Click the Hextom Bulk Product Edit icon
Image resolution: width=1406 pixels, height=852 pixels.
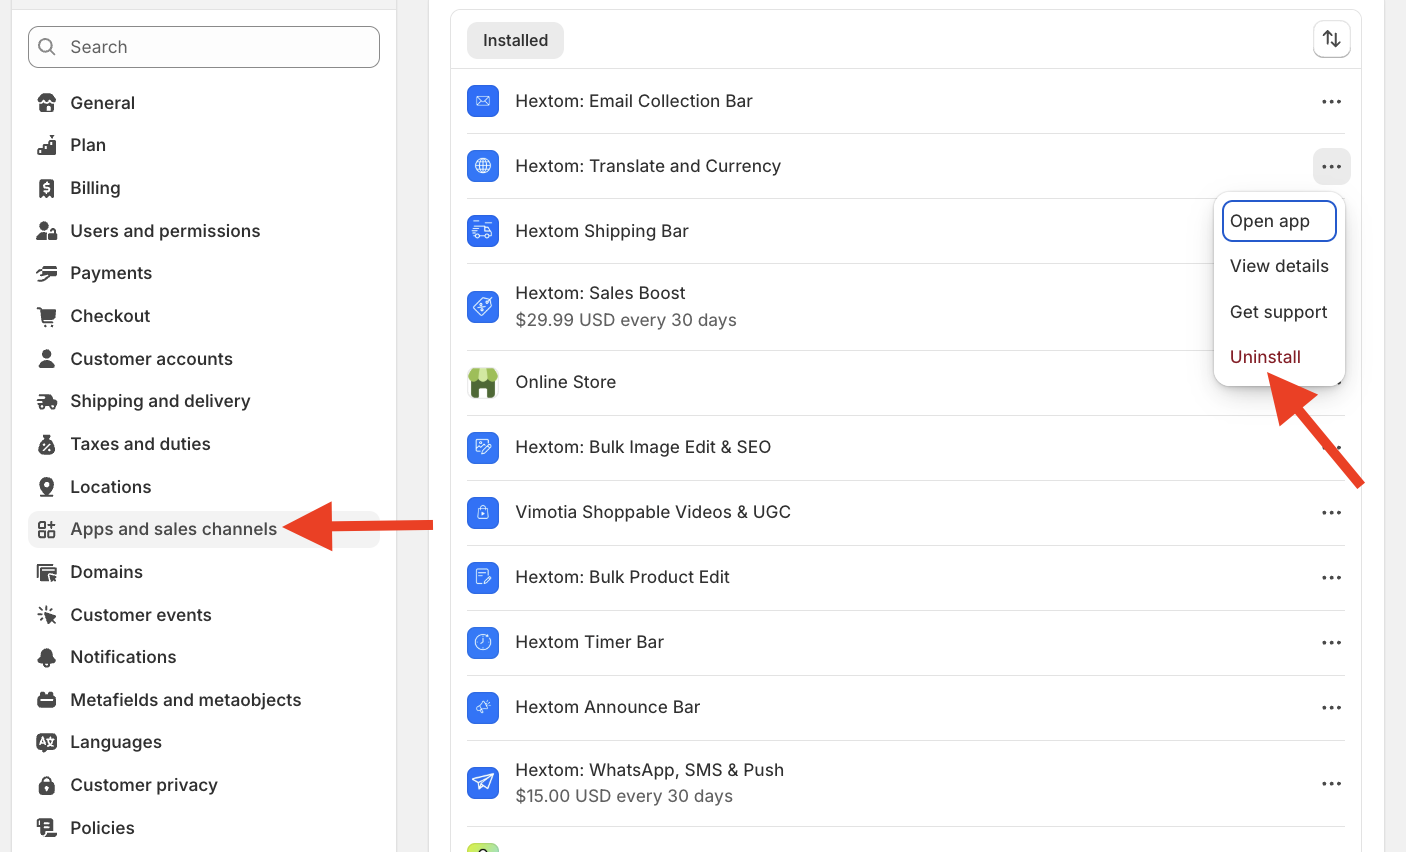pyautogui.click(x=483, y=577)
